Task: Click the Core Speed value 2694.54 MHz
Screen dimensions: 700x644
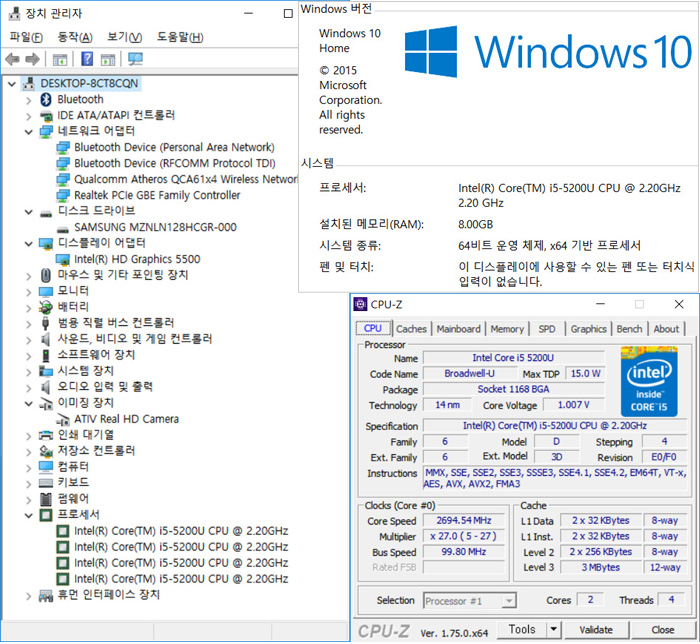Action: pos(464,520)
